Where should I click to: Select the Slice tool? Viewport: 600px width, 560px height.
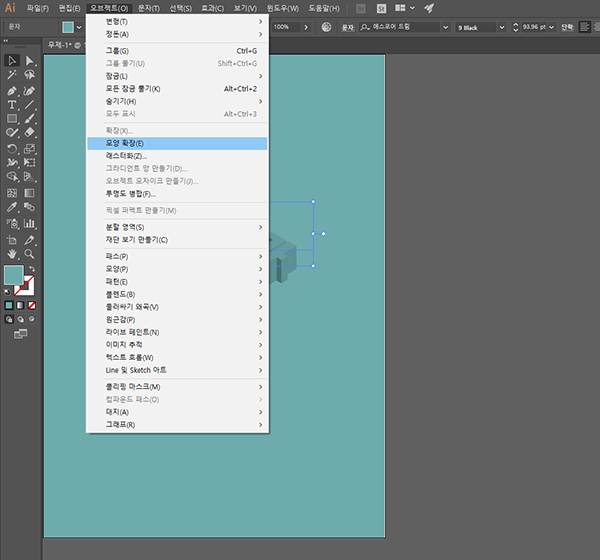29,240
